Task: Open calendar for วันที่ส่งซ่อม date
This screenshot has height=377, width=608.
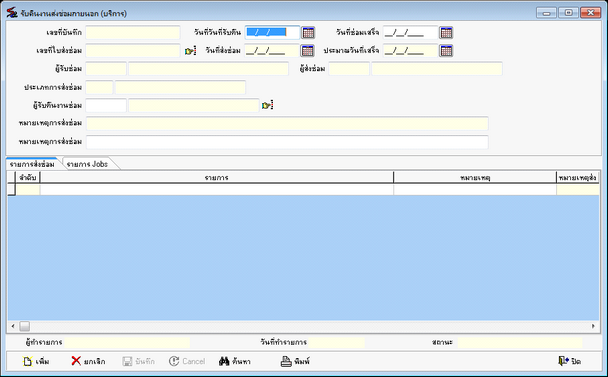Action: click(307, 51)
